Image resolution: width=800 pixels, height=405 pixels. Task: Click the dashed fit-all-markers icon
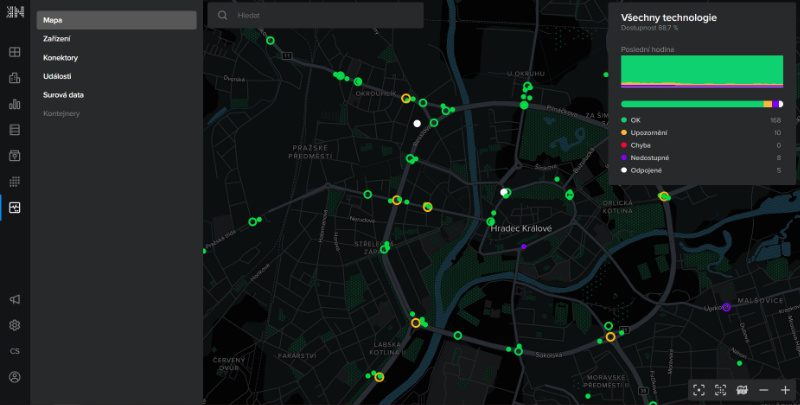pyautogui.click(x=720, y=389)
